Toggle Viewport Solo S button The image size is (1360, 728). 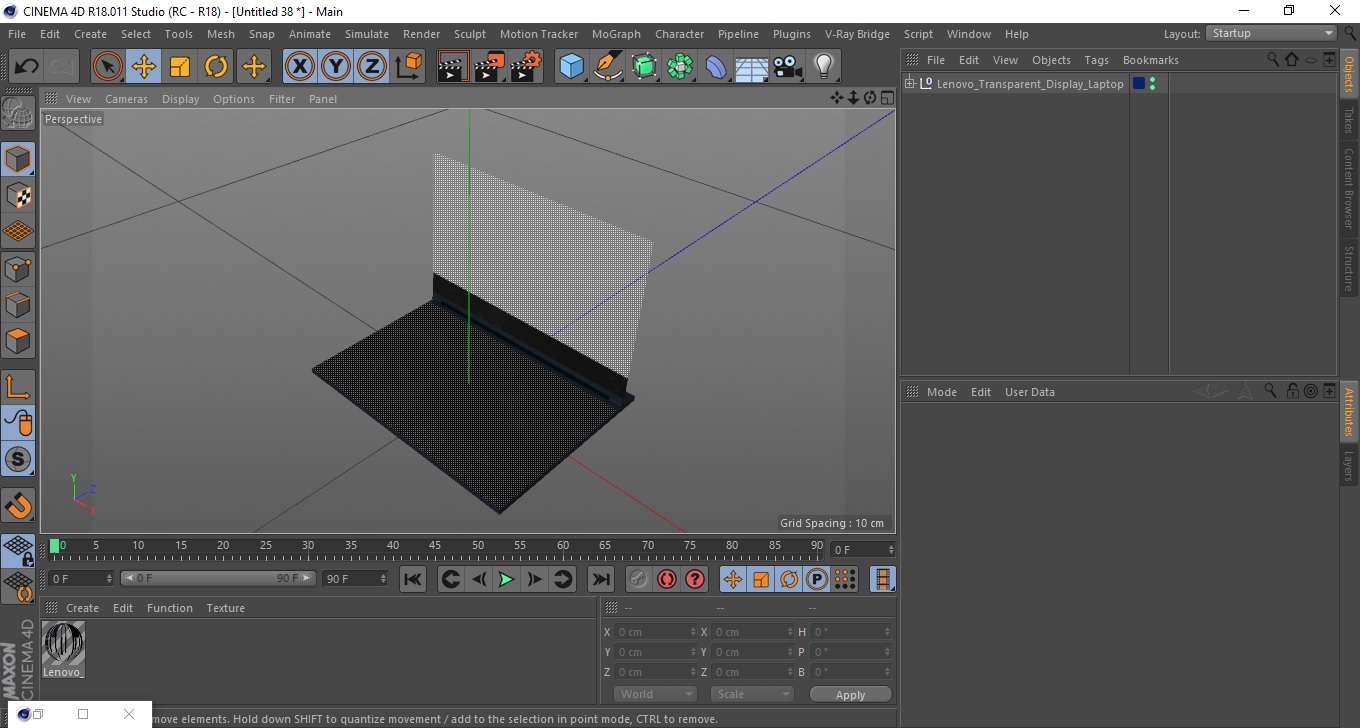click(x=18, y=459)
